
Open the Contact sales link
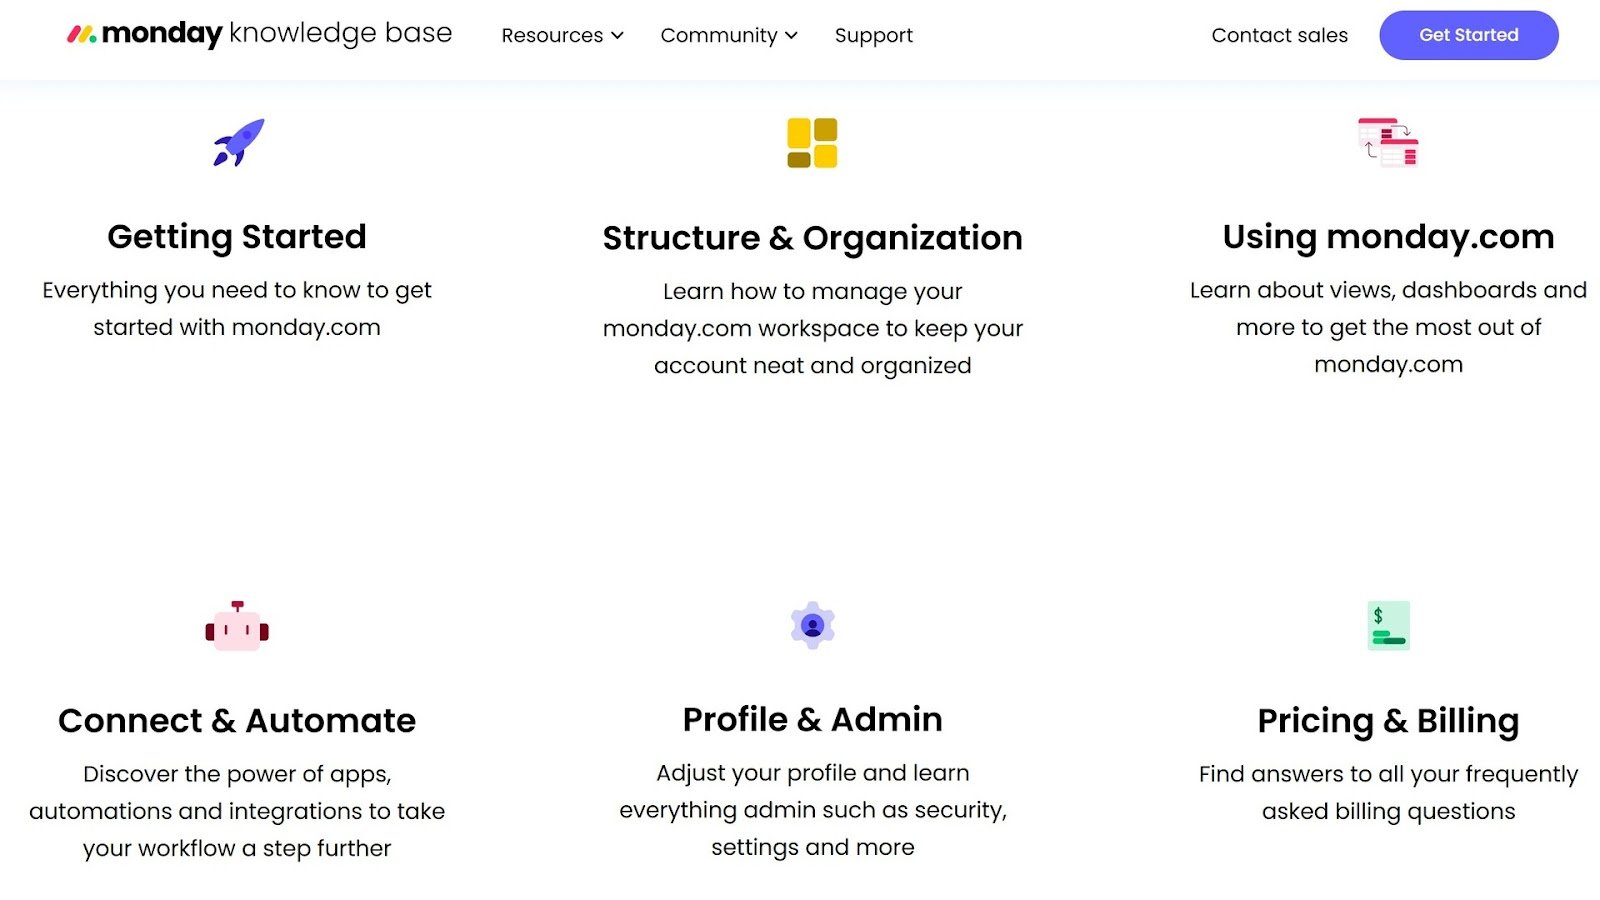coord(1279,36)
